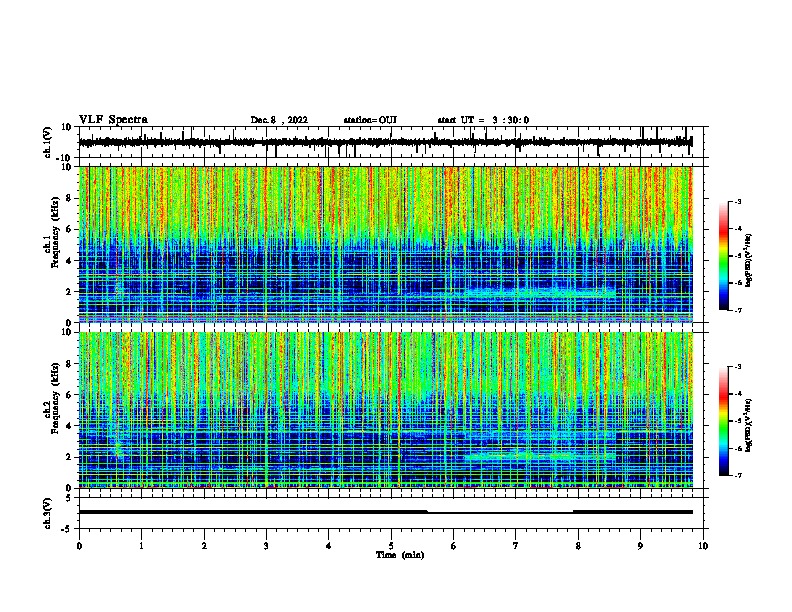Click the time axis tick label "2"

(204, 546)
